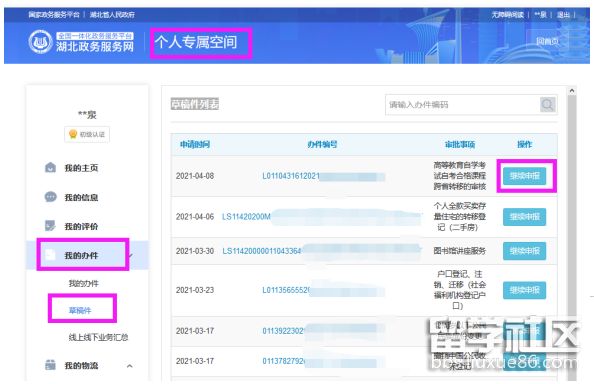Select the 线上线下业务汇总 sub-item
Screen dimensions: 594x384
click(x=98, y=337)
